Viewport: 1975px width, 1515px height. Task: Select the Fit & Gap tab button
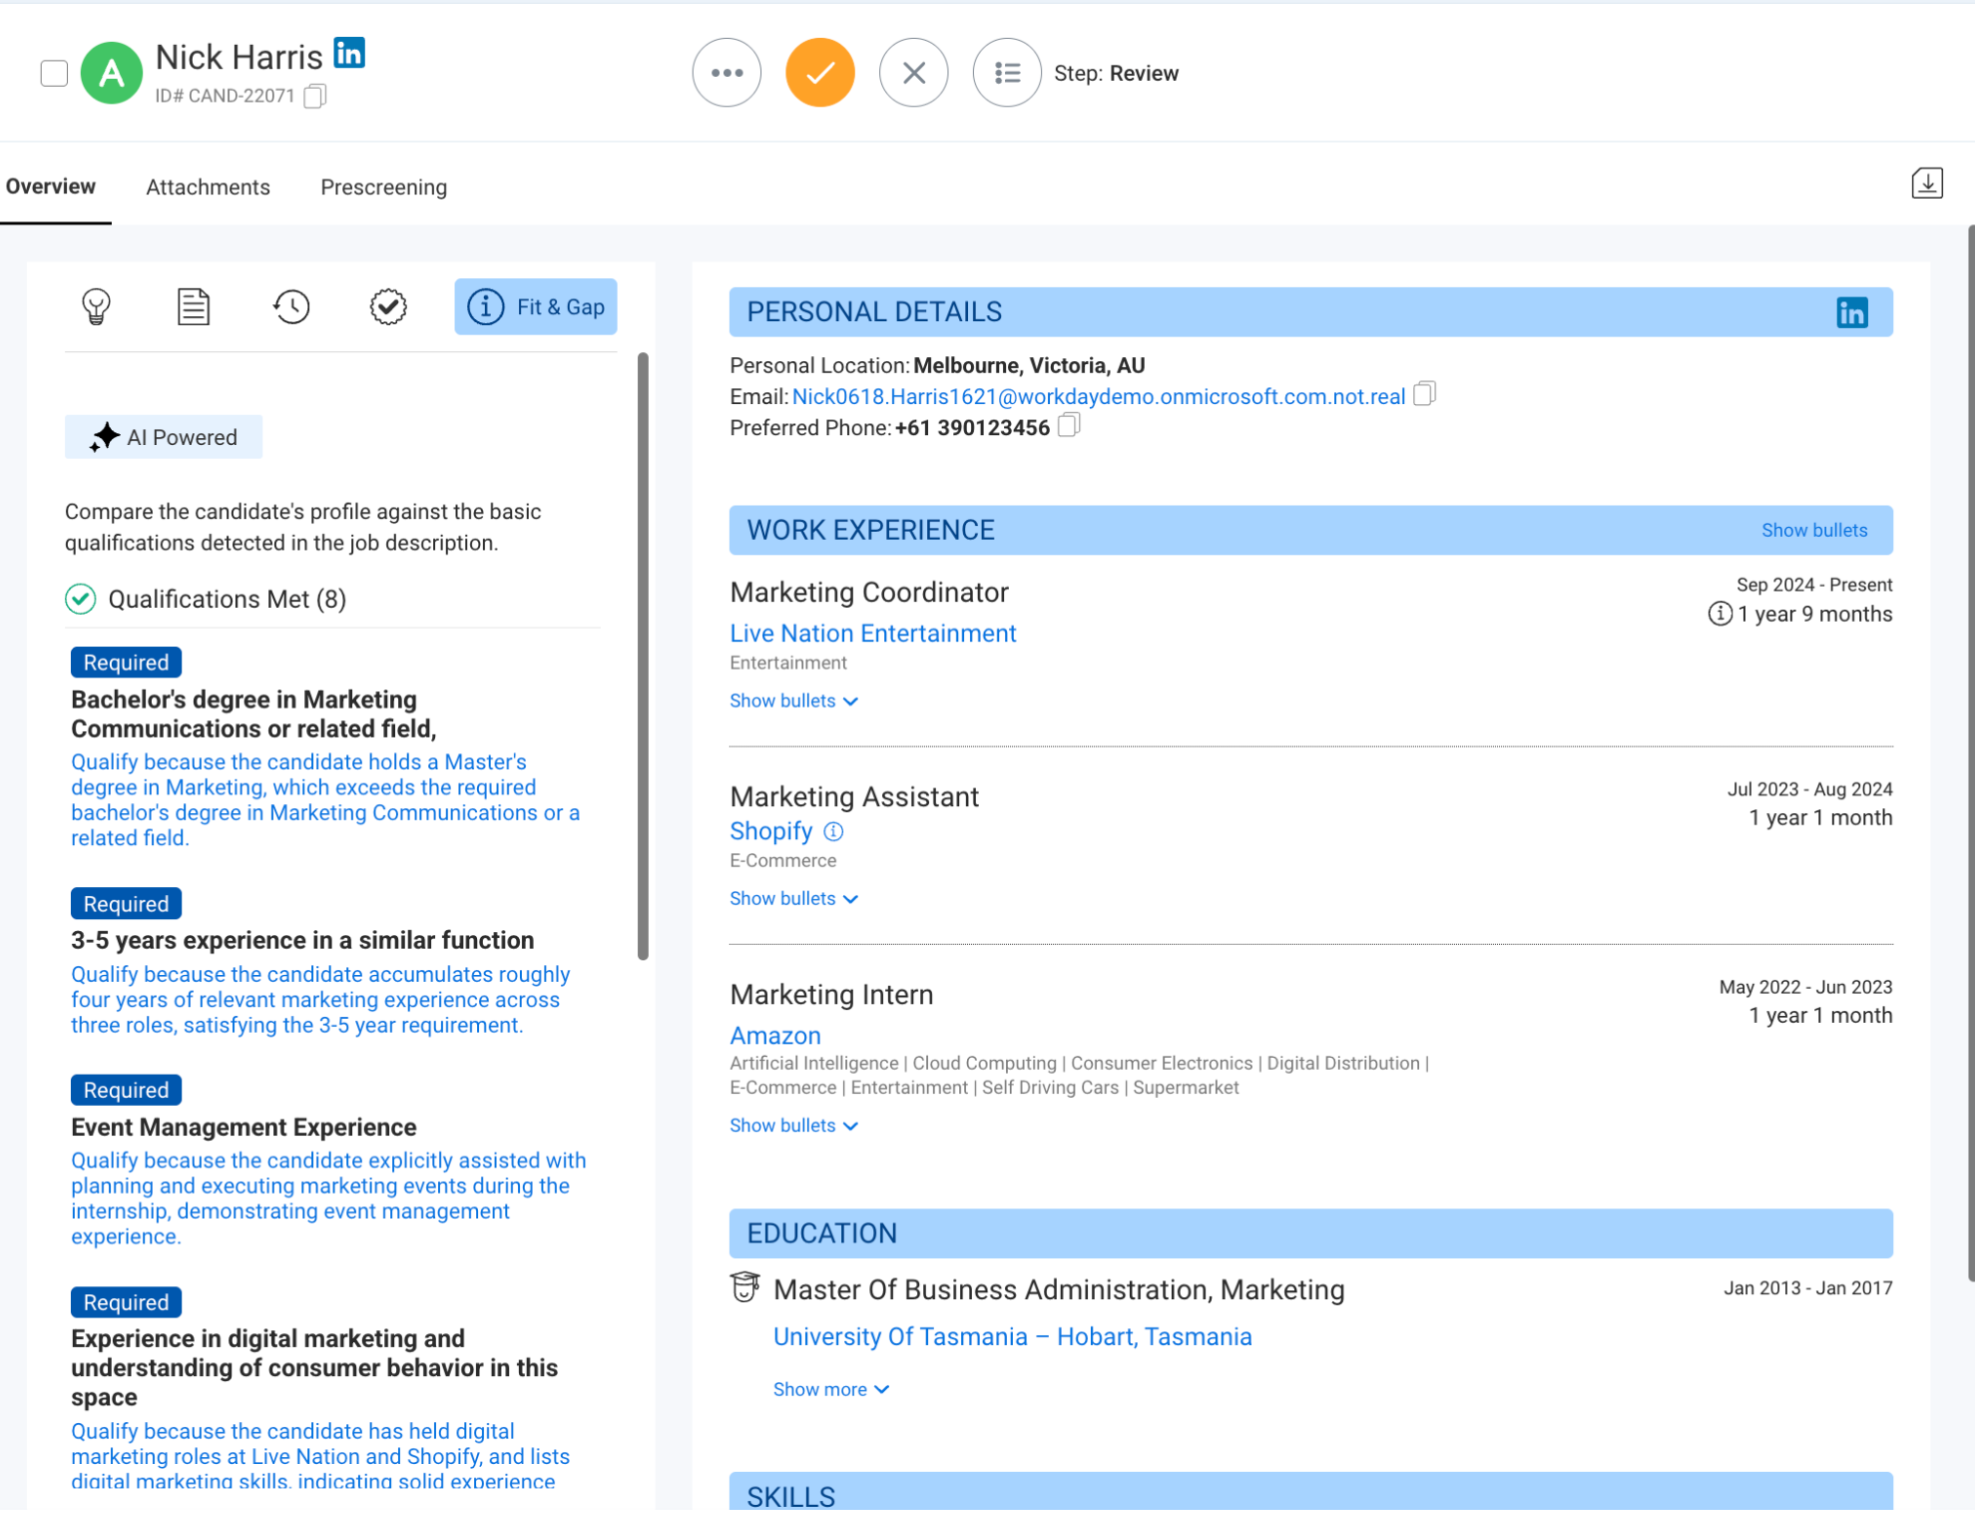pyautogui.click(x=536, y=306)
